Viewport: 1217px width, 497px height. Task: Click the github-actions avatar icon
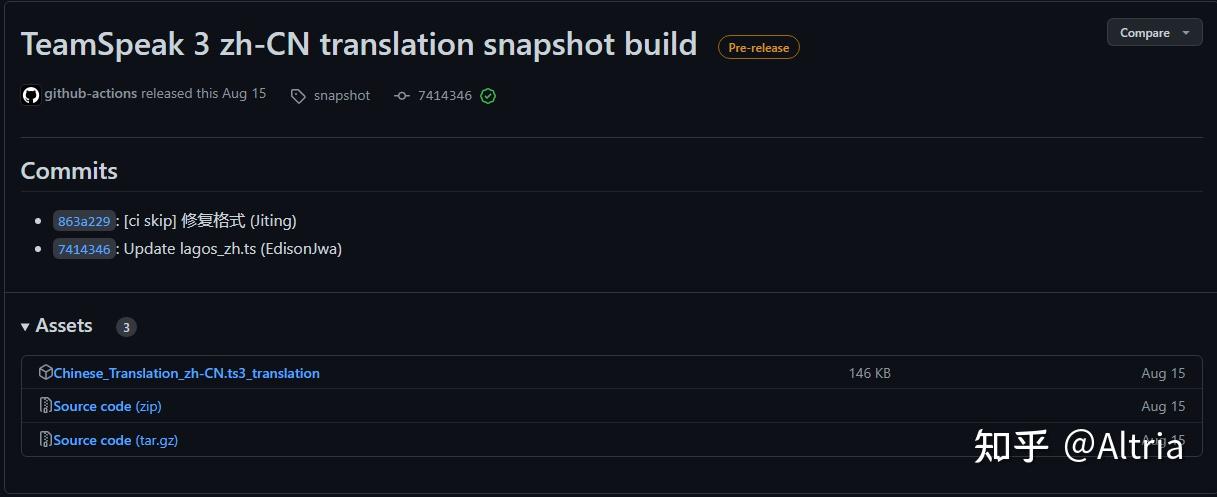click(x=31, y=95)
